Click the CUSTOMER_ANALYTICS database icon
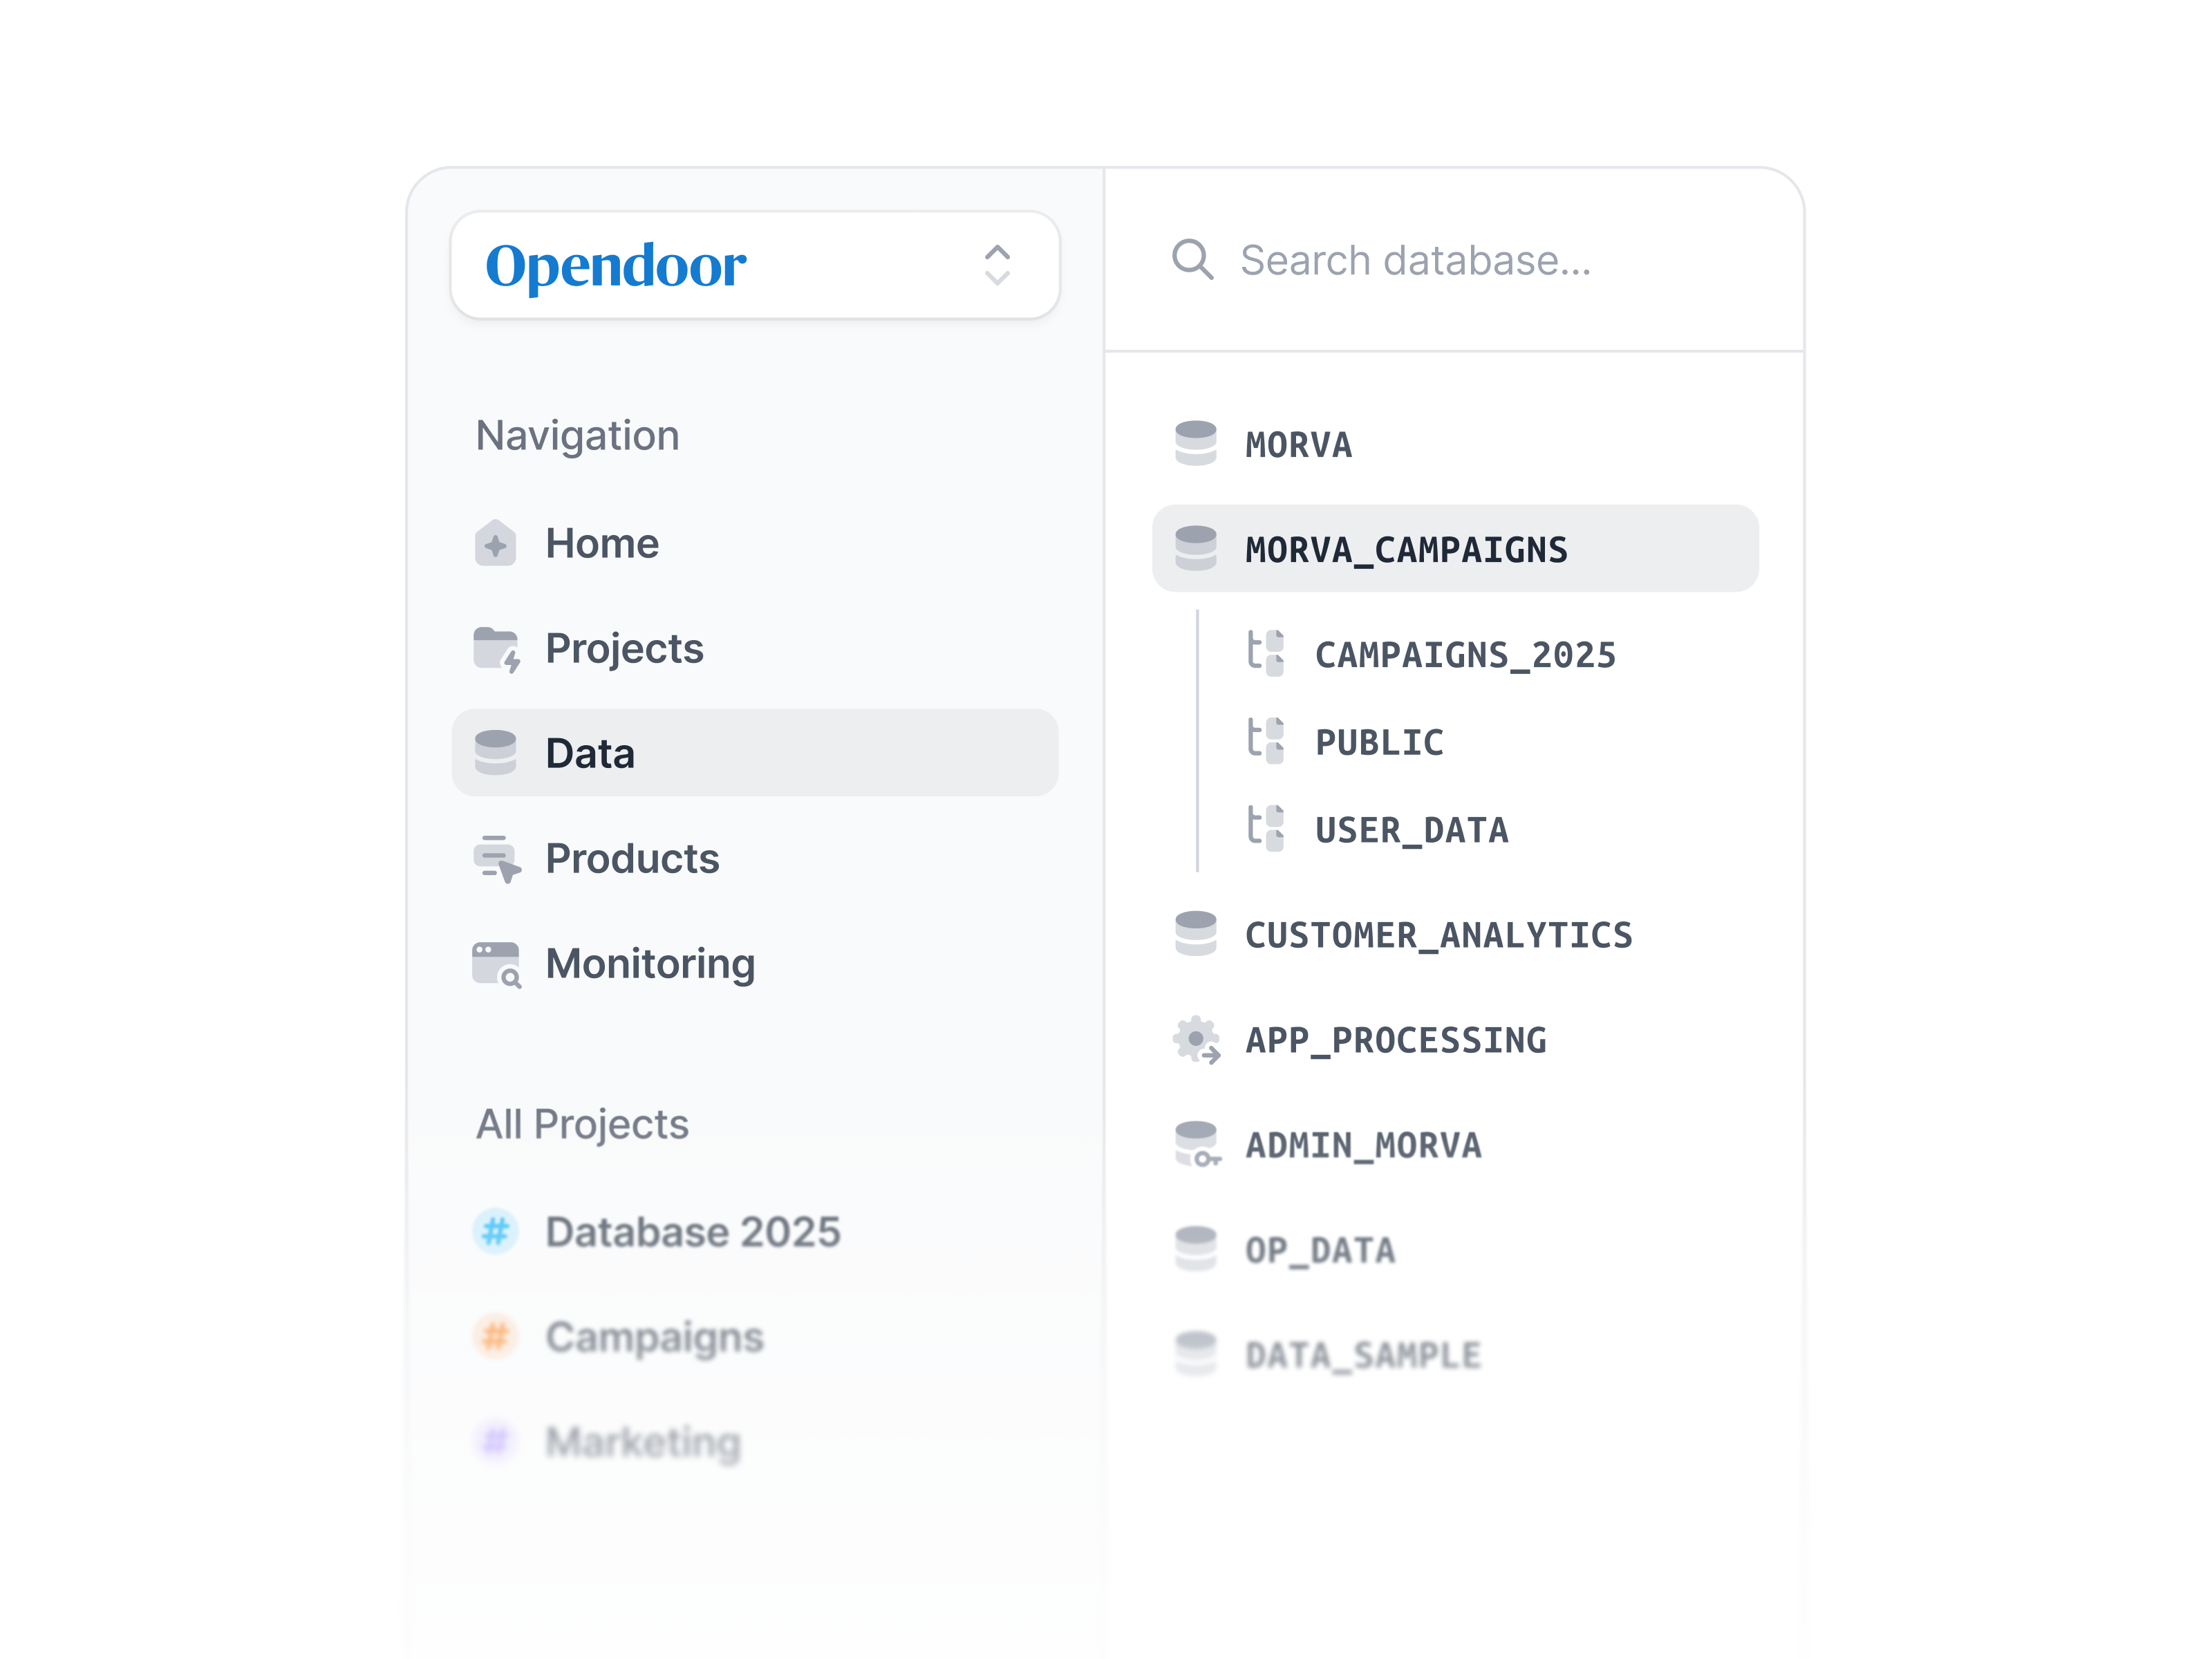This screenshot has height=1659, width=2212. [1195, 933]
